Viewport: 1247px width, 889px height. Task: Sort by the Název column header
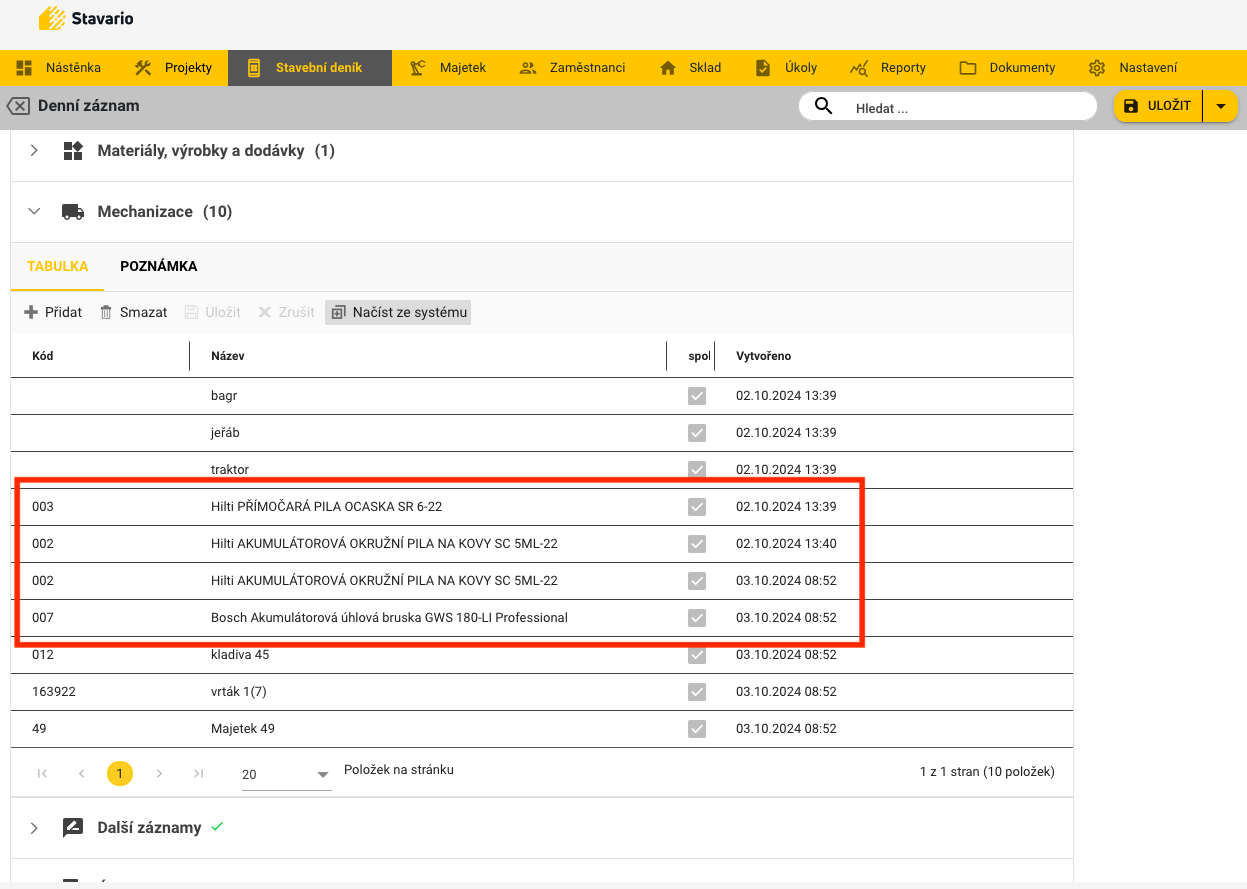pyautogui.click(x=228, y=356)
